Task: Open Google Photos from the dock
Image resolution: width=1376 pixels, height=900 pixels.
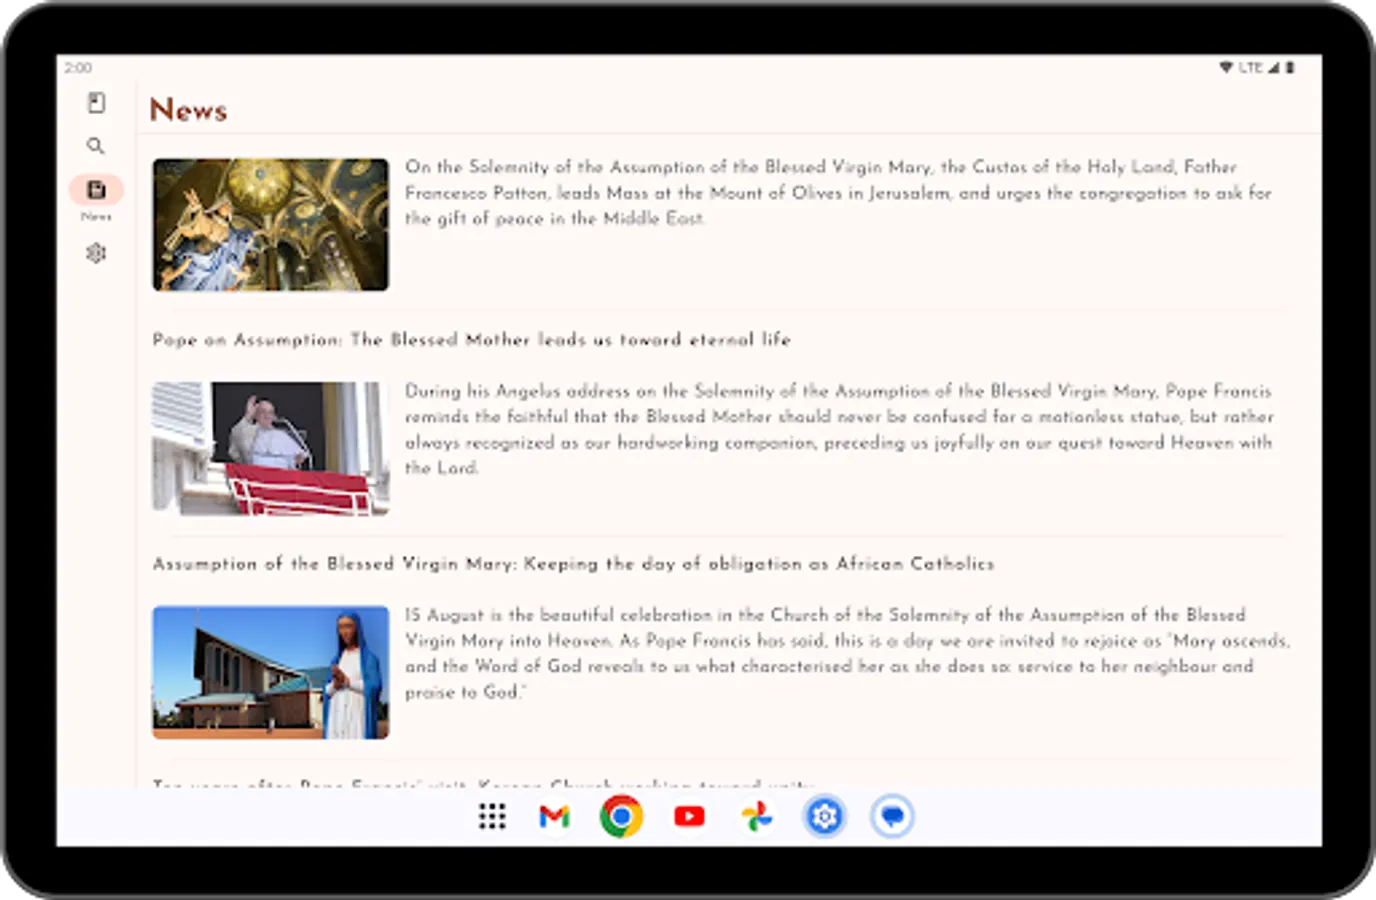Action: pos(757,817)
